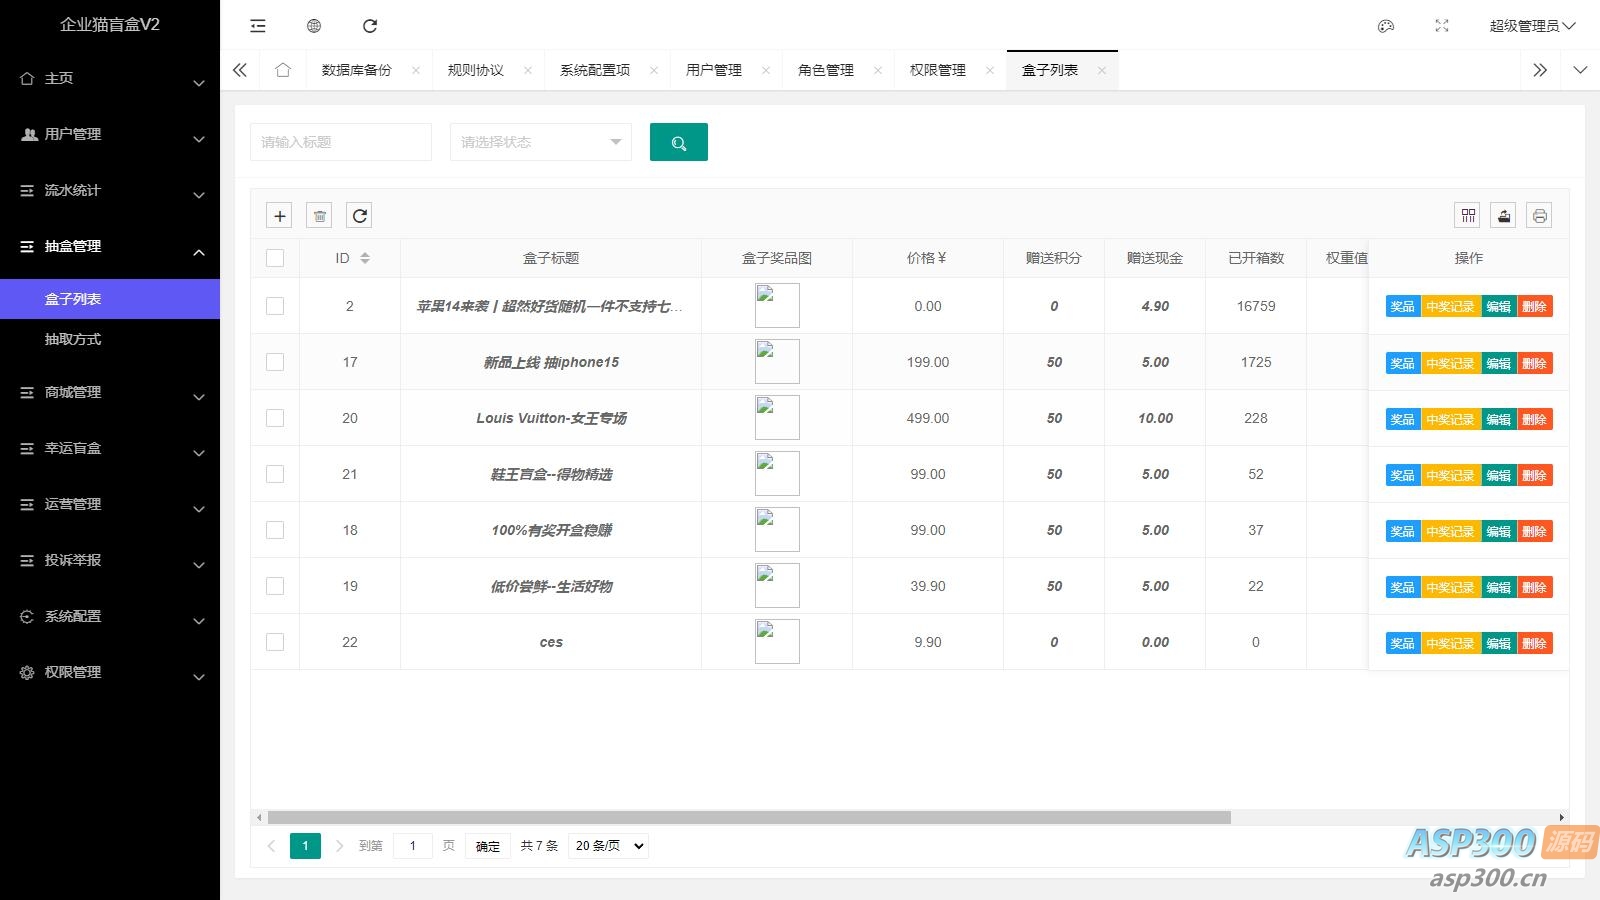The image size is (1600, 900).
Task: Open the theme palette icon in the header
Action: (1385, 27)
